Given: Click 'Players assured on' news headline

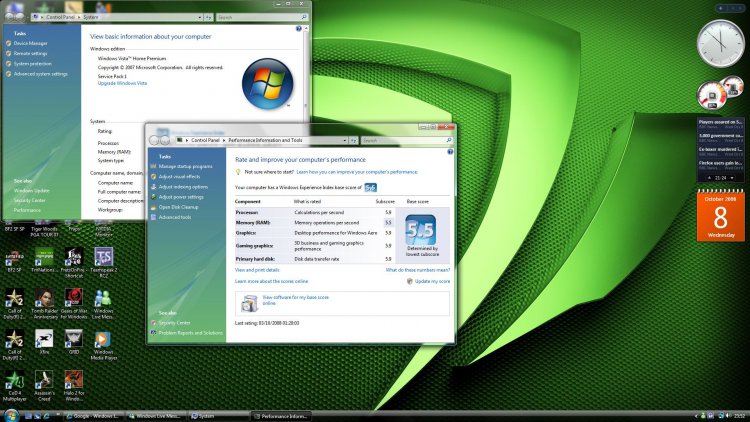Looking at the screenshot, I should click(720, 122).
